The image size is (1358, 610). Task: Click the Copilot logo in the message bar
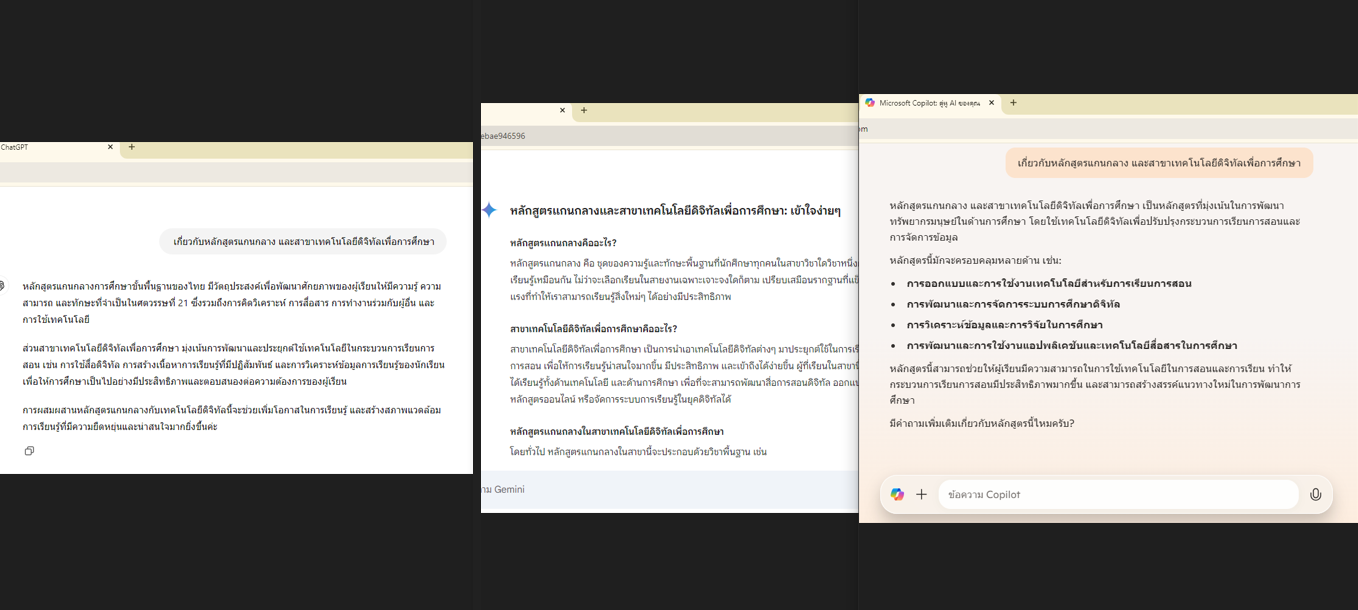point(897,494)
